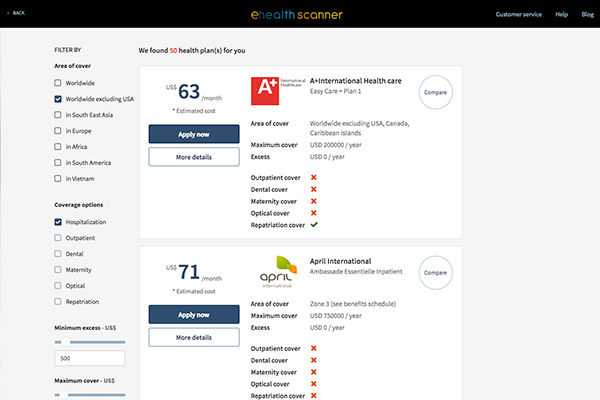Click A+International Health care plan title

pyautogui.click(x=355, y=81)
